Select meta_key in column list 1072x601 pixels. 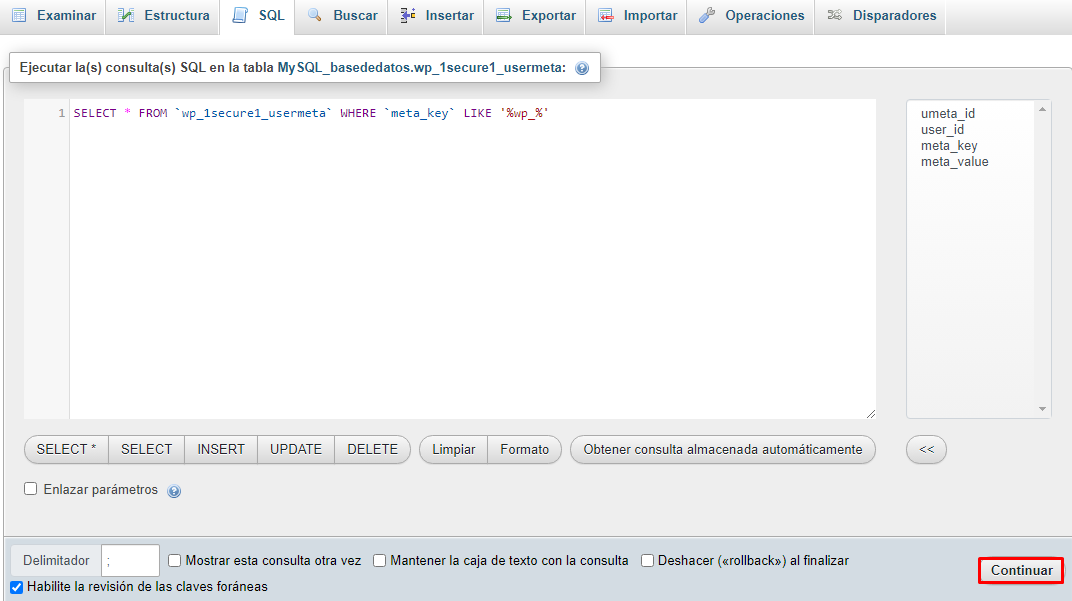pos(949,146)
